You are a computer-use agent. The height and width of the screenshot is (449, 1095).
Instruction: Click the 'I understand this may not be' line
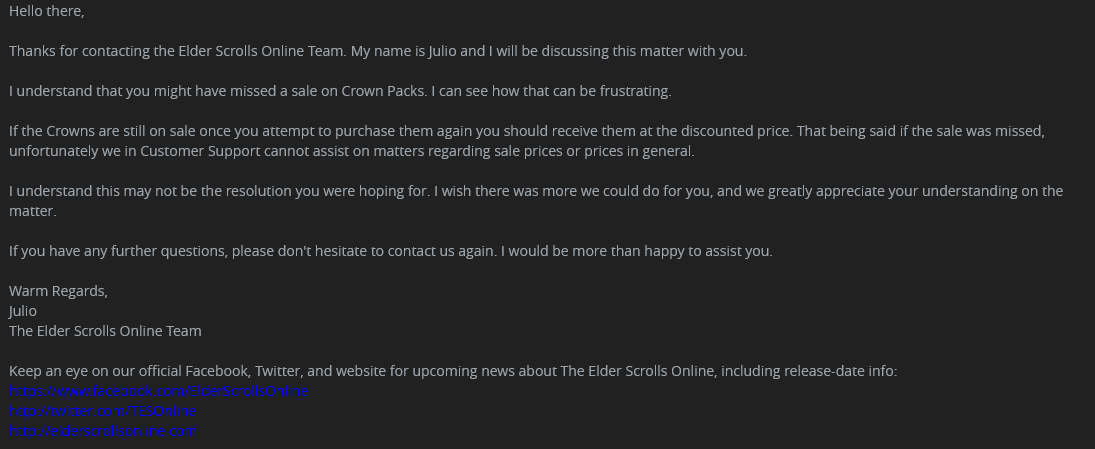click(536, 191)
